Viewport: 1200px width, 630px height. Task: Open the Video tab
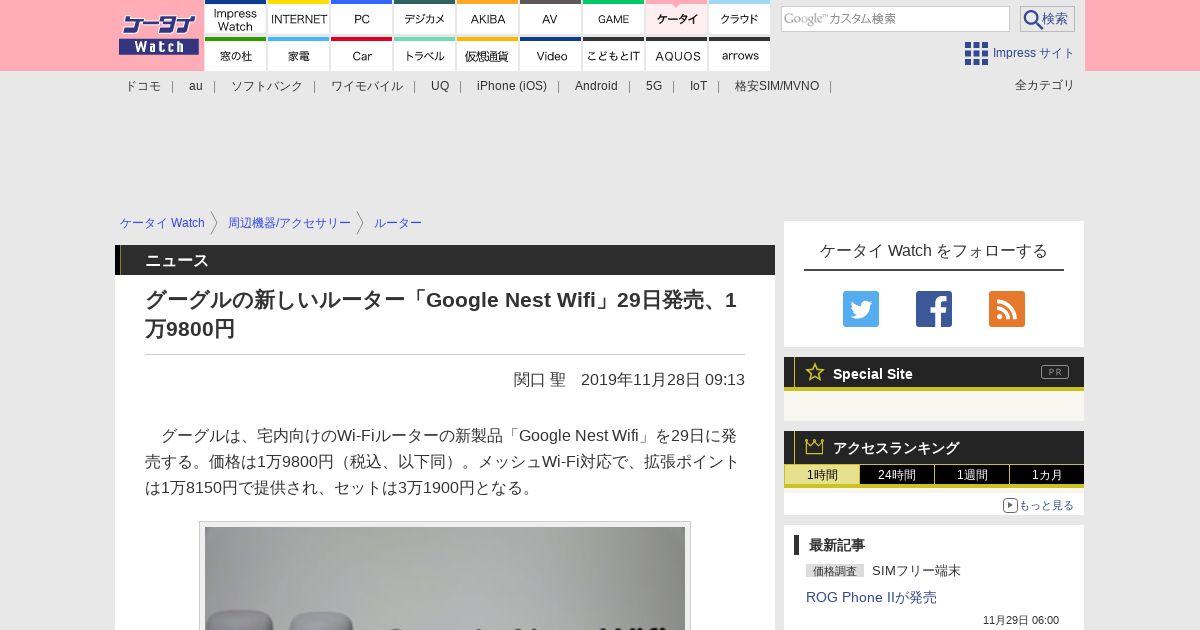pos(551,54)
